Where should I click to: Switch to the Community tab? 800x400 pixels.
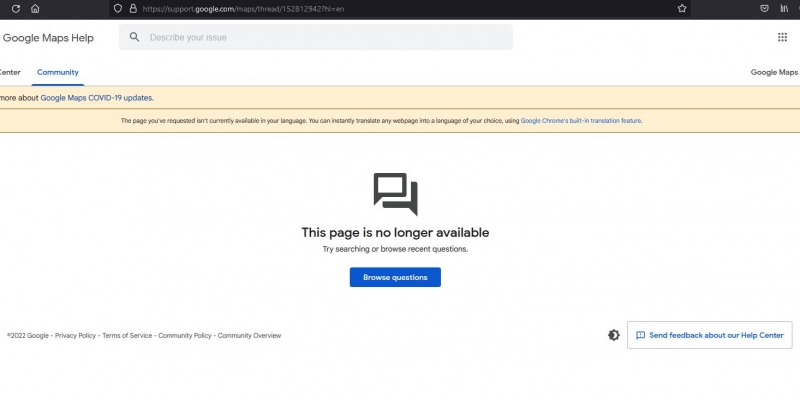[57, 72]
